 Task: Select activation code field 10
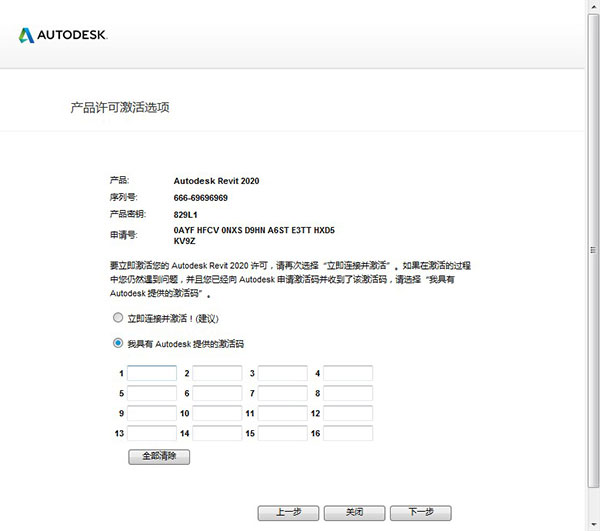pos(217,413)
